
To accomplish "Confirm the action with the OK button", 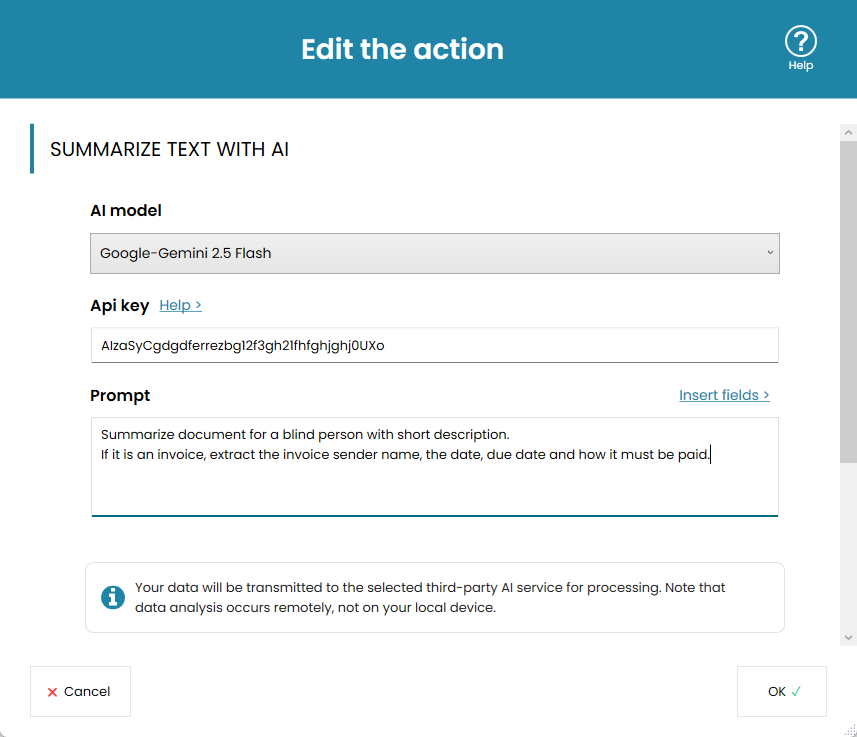I will pyautogui.click(x=781, y=691).
